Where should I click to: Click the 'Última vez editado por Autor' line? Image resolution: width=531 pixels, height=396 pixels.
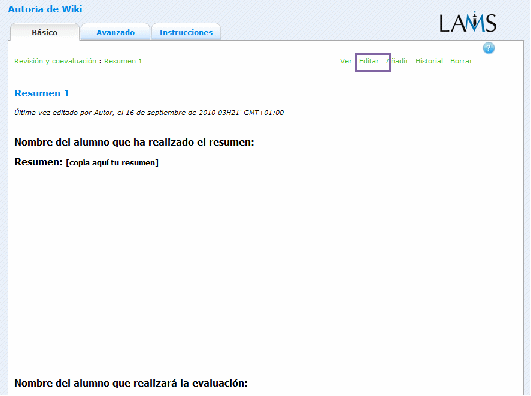(149, 112)
